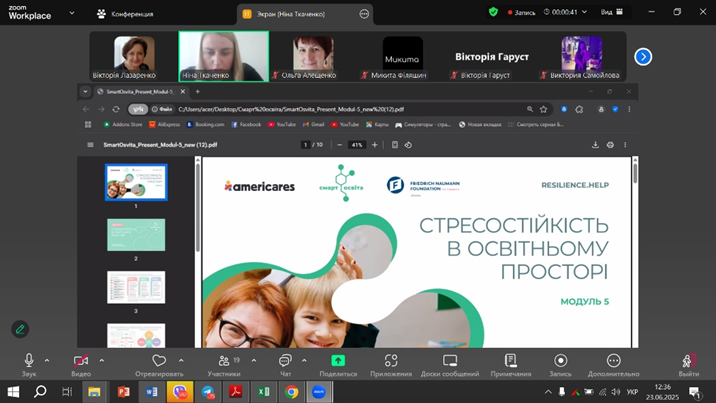Viewport: 716px width, 403px height.
Task: Open the Чат chat panel
Action: click(285, 365)
